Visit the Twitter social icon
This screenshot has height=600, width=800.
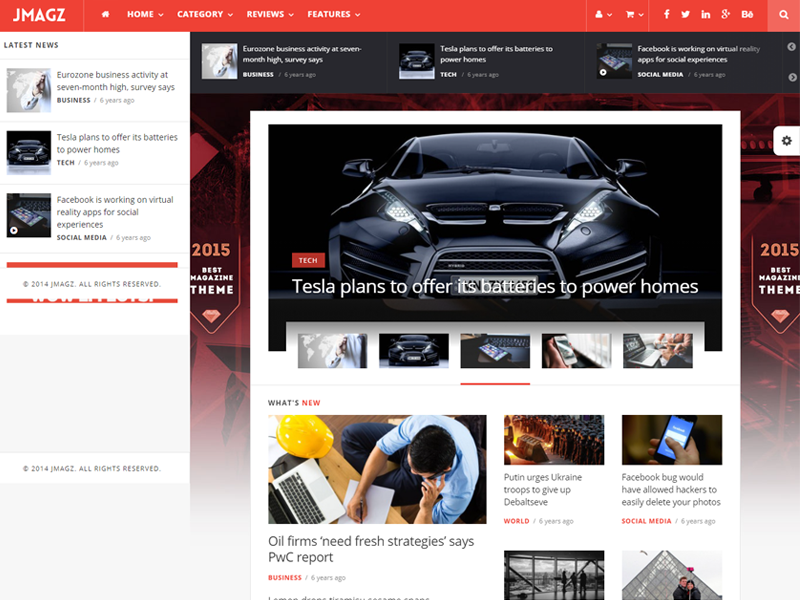[x=685, y=14]
